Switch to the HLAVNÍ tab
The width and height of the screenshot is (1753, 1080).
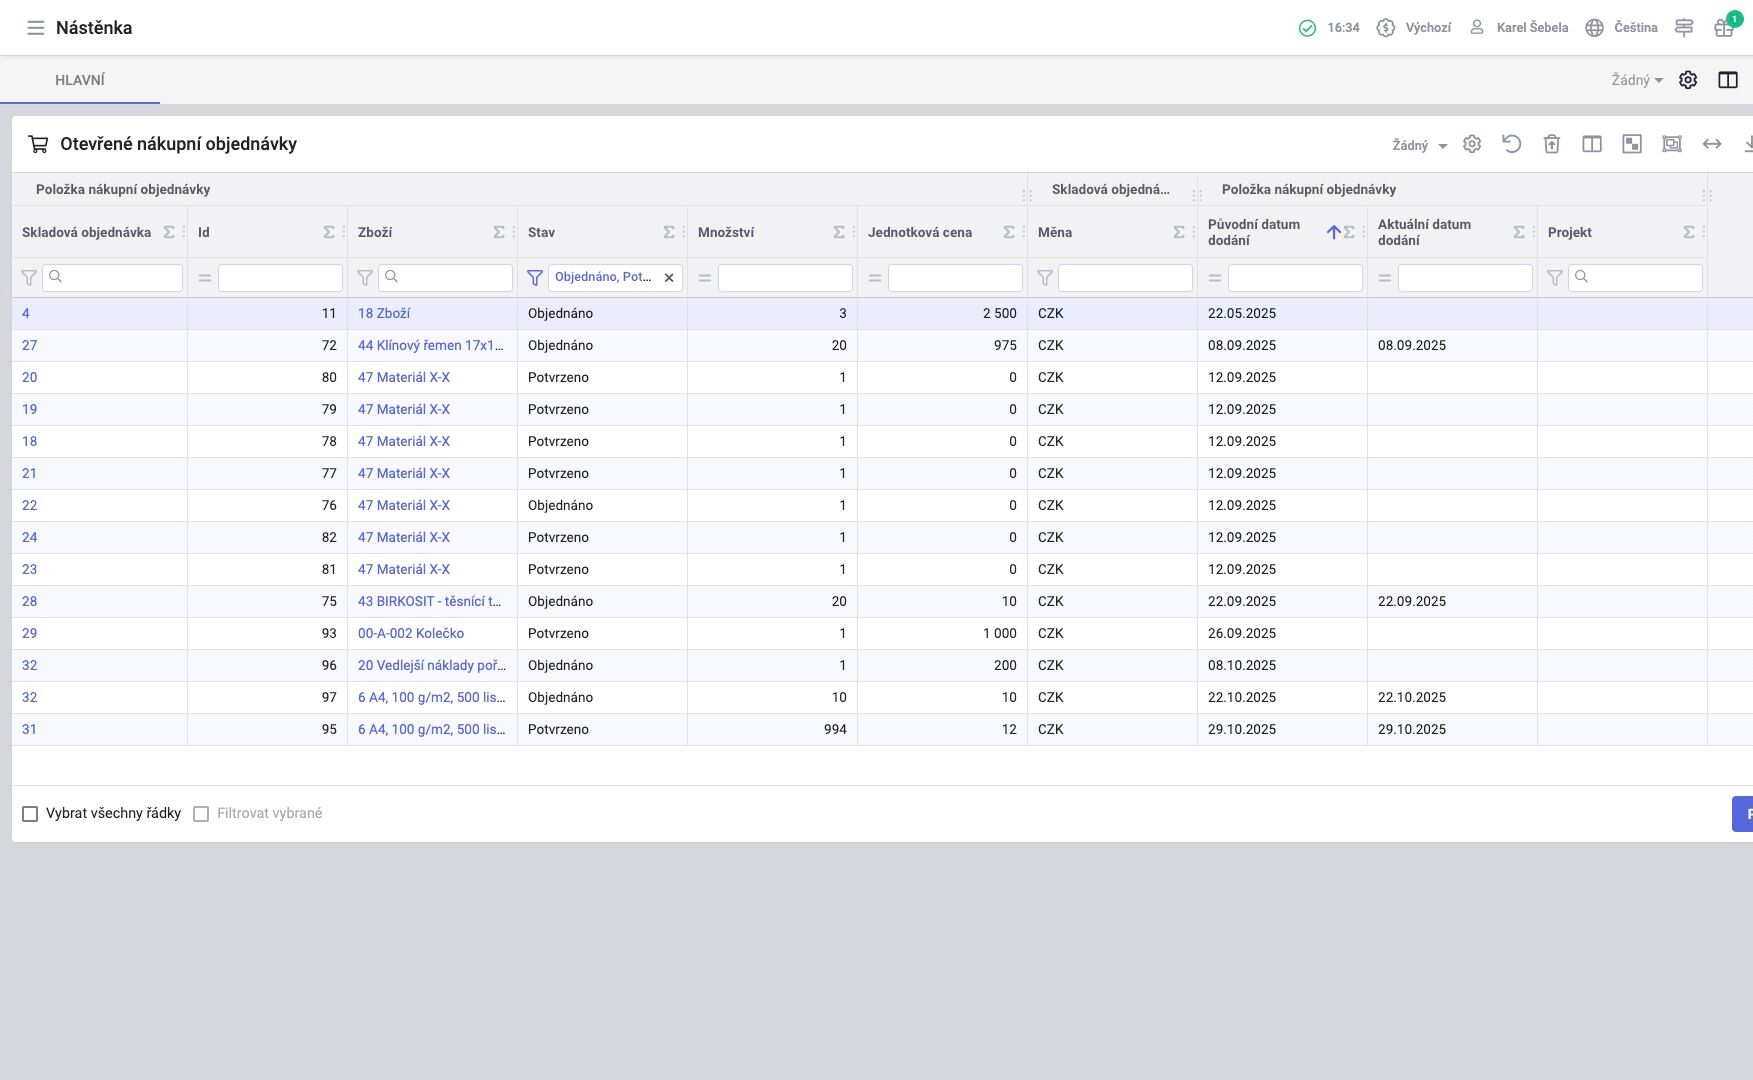pyautogui.click(x=80, y=80)
